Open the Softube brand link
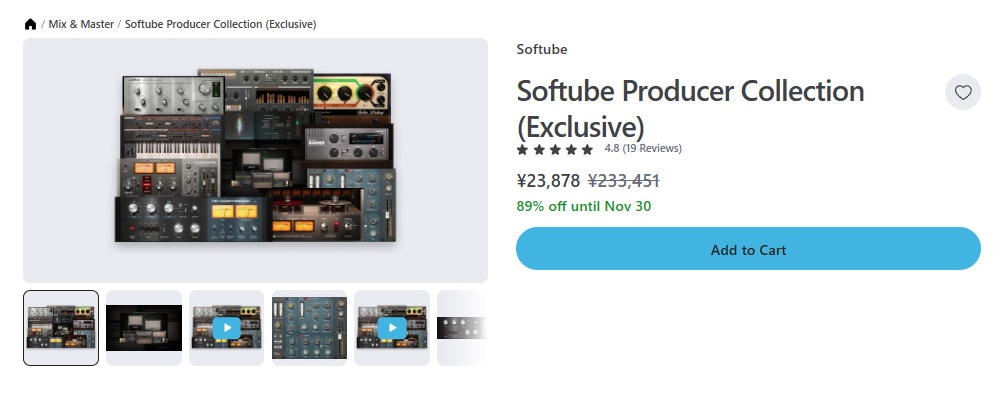This screenshot has width=1005, height=416. (541, 49)
